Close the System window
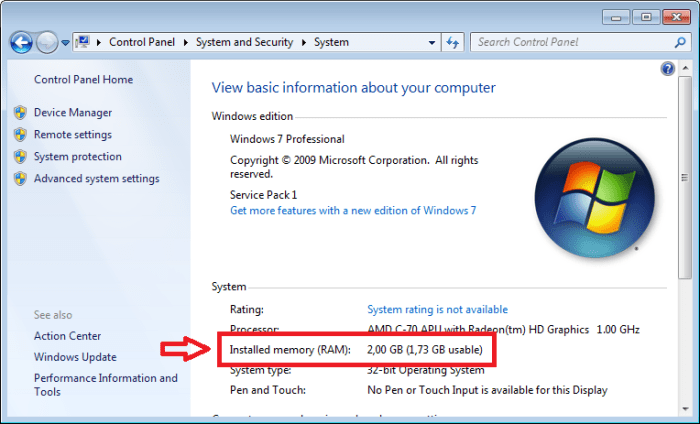Image resolution: width=700 pixels, height=424 pixels. (676, 17)
